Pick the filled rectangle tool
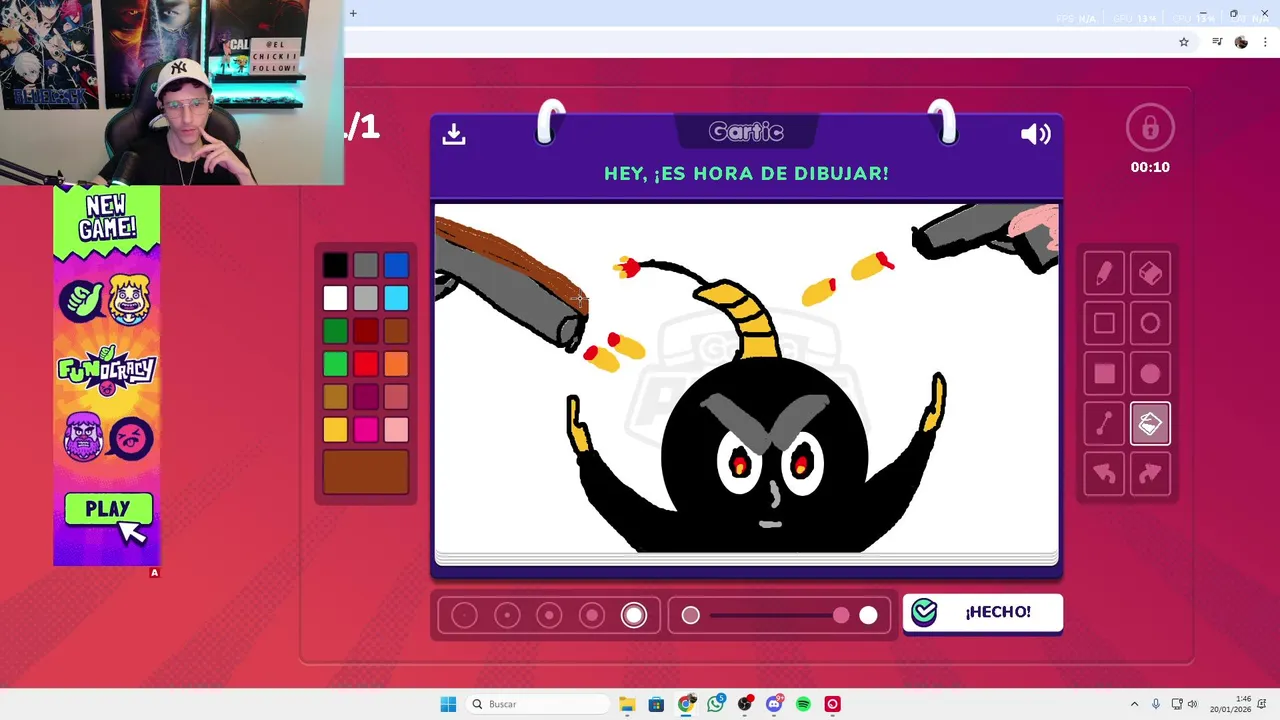This screenshot has height=720, width=1280. click(x=1104, y=373)
